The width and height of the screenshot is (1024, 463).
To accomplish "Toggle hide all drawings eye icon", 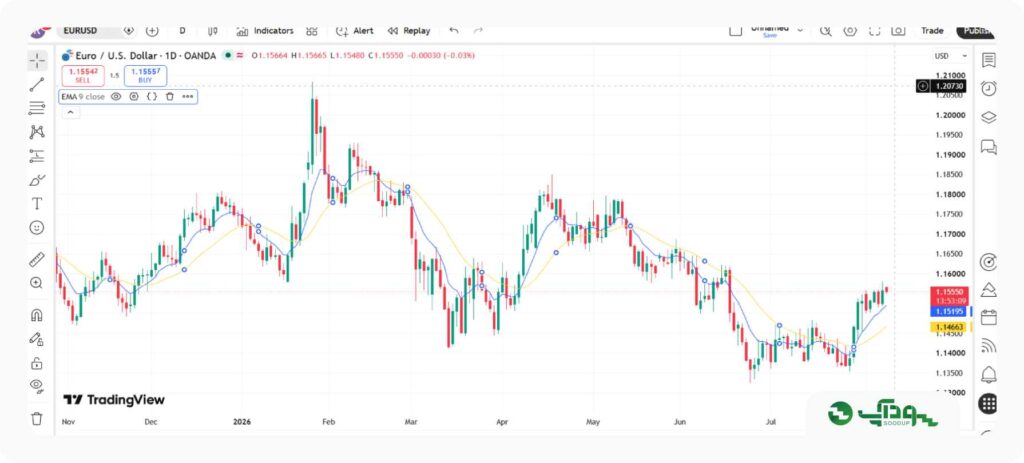I will pyautogui.click(x=37, y=387).
